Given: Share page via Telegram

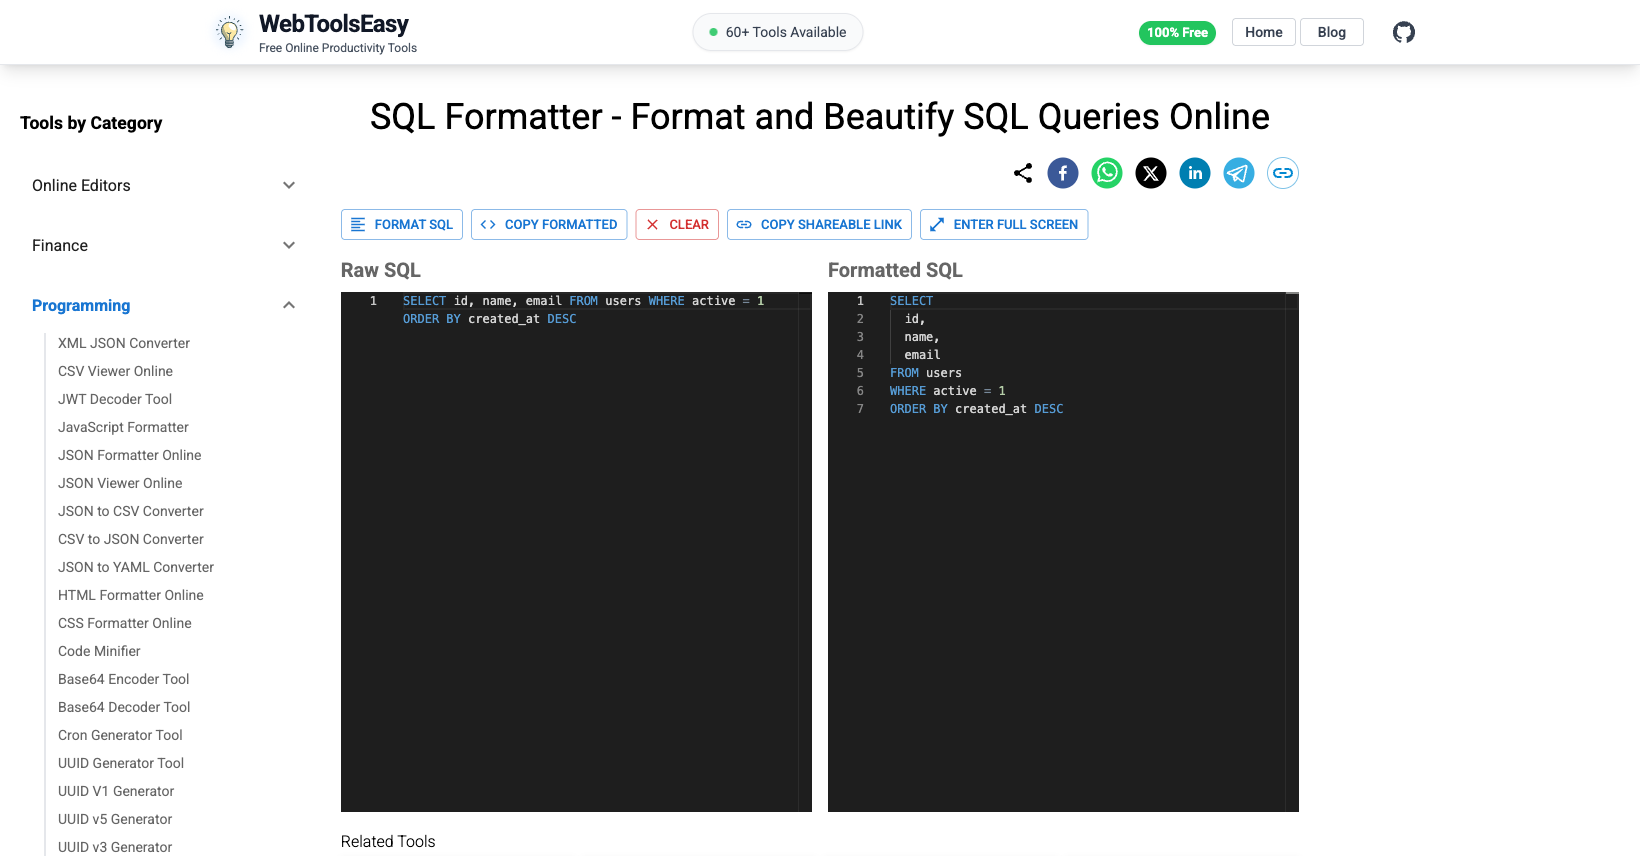Looking at the screenshot, I should [1239, 173].
